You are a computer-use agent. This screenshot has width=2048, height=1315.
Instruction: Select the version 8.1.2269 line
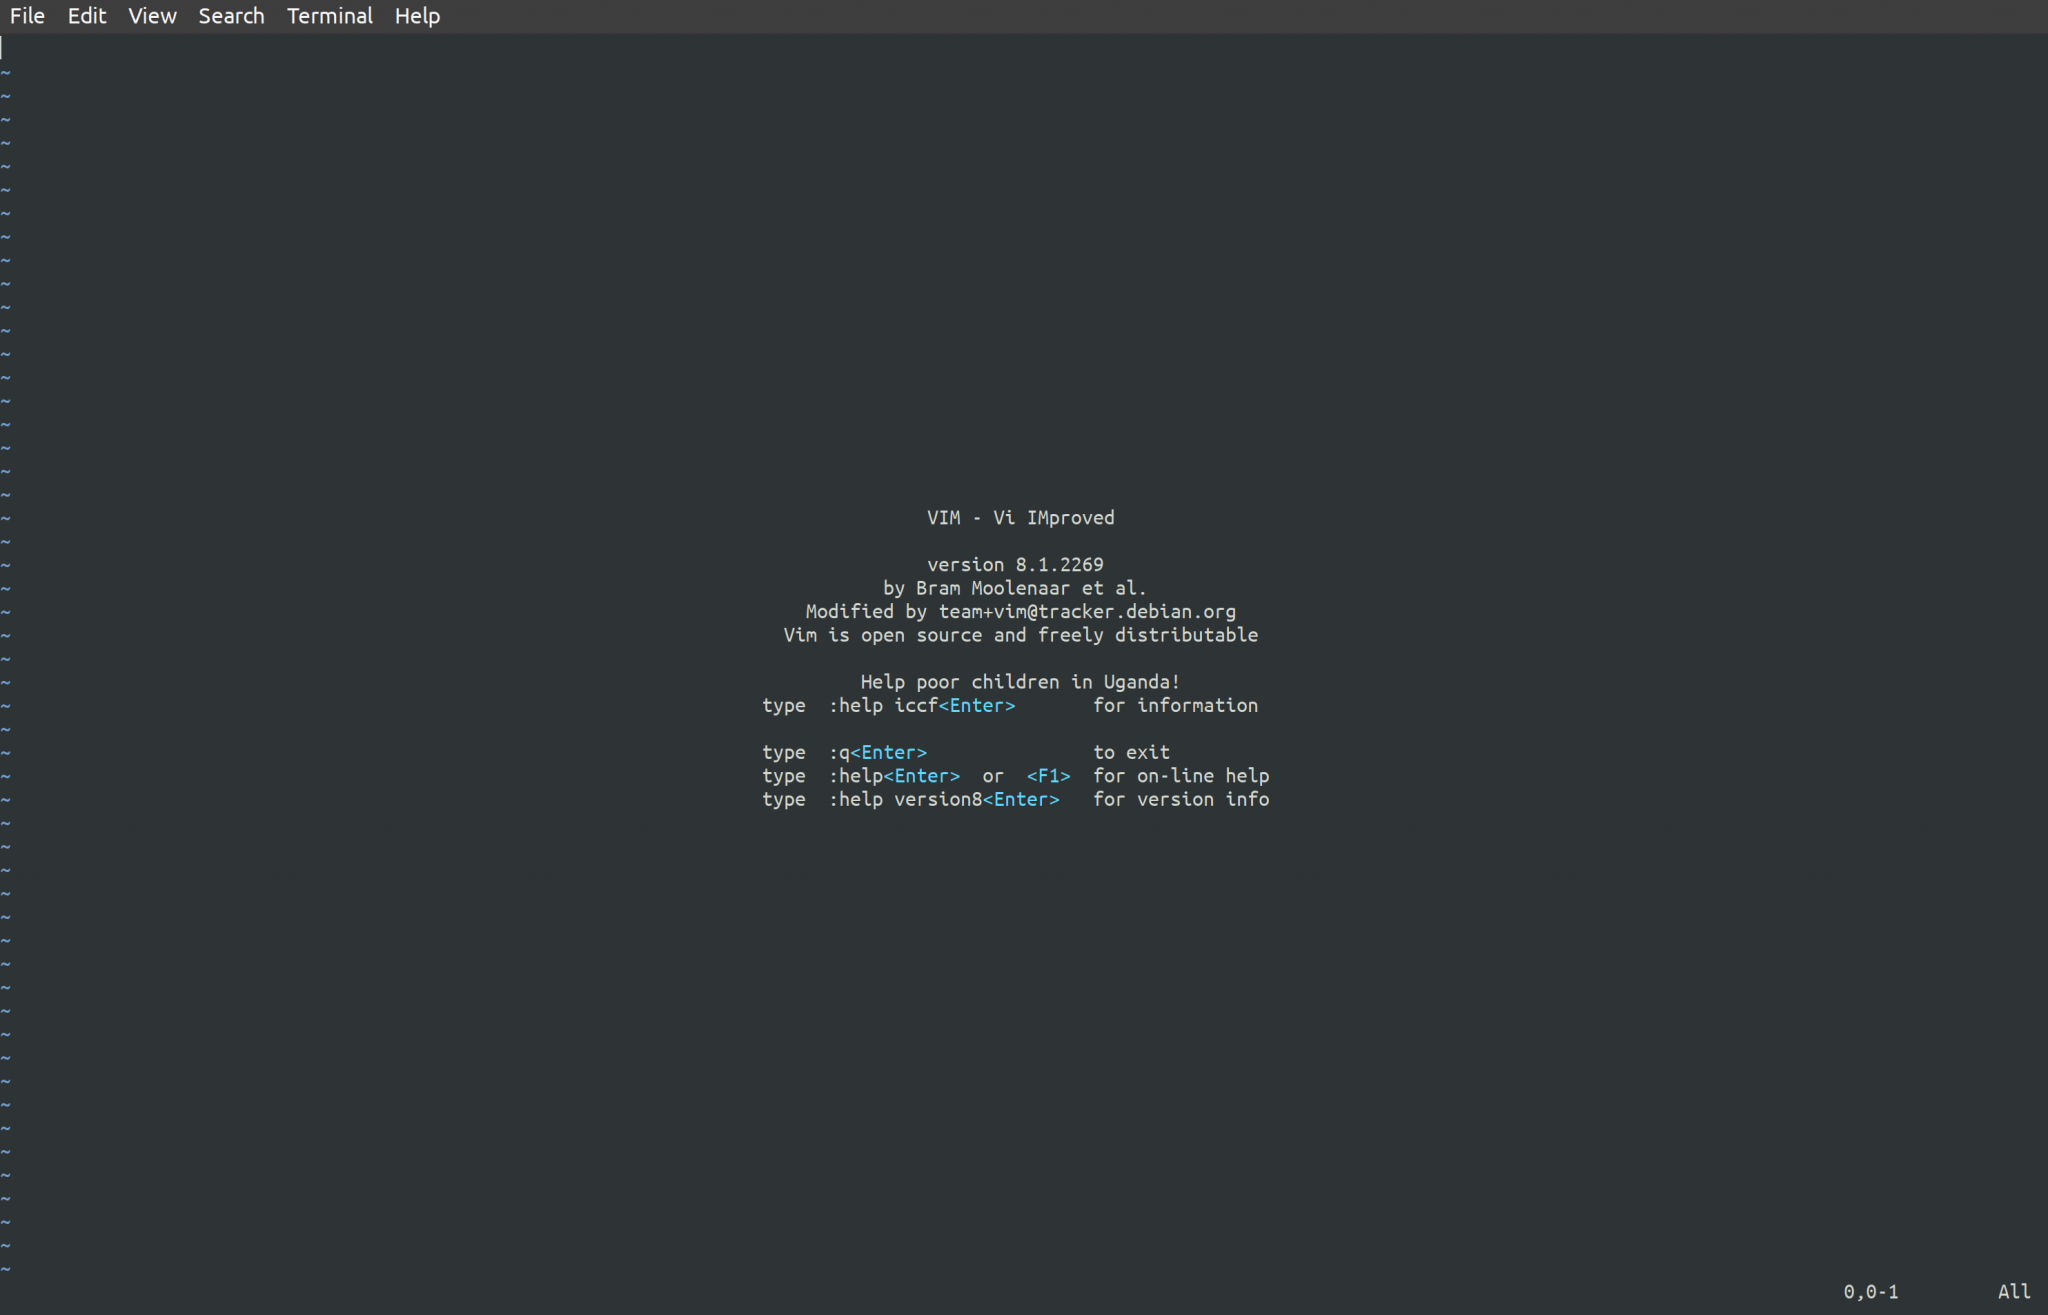coord(1015,564)
